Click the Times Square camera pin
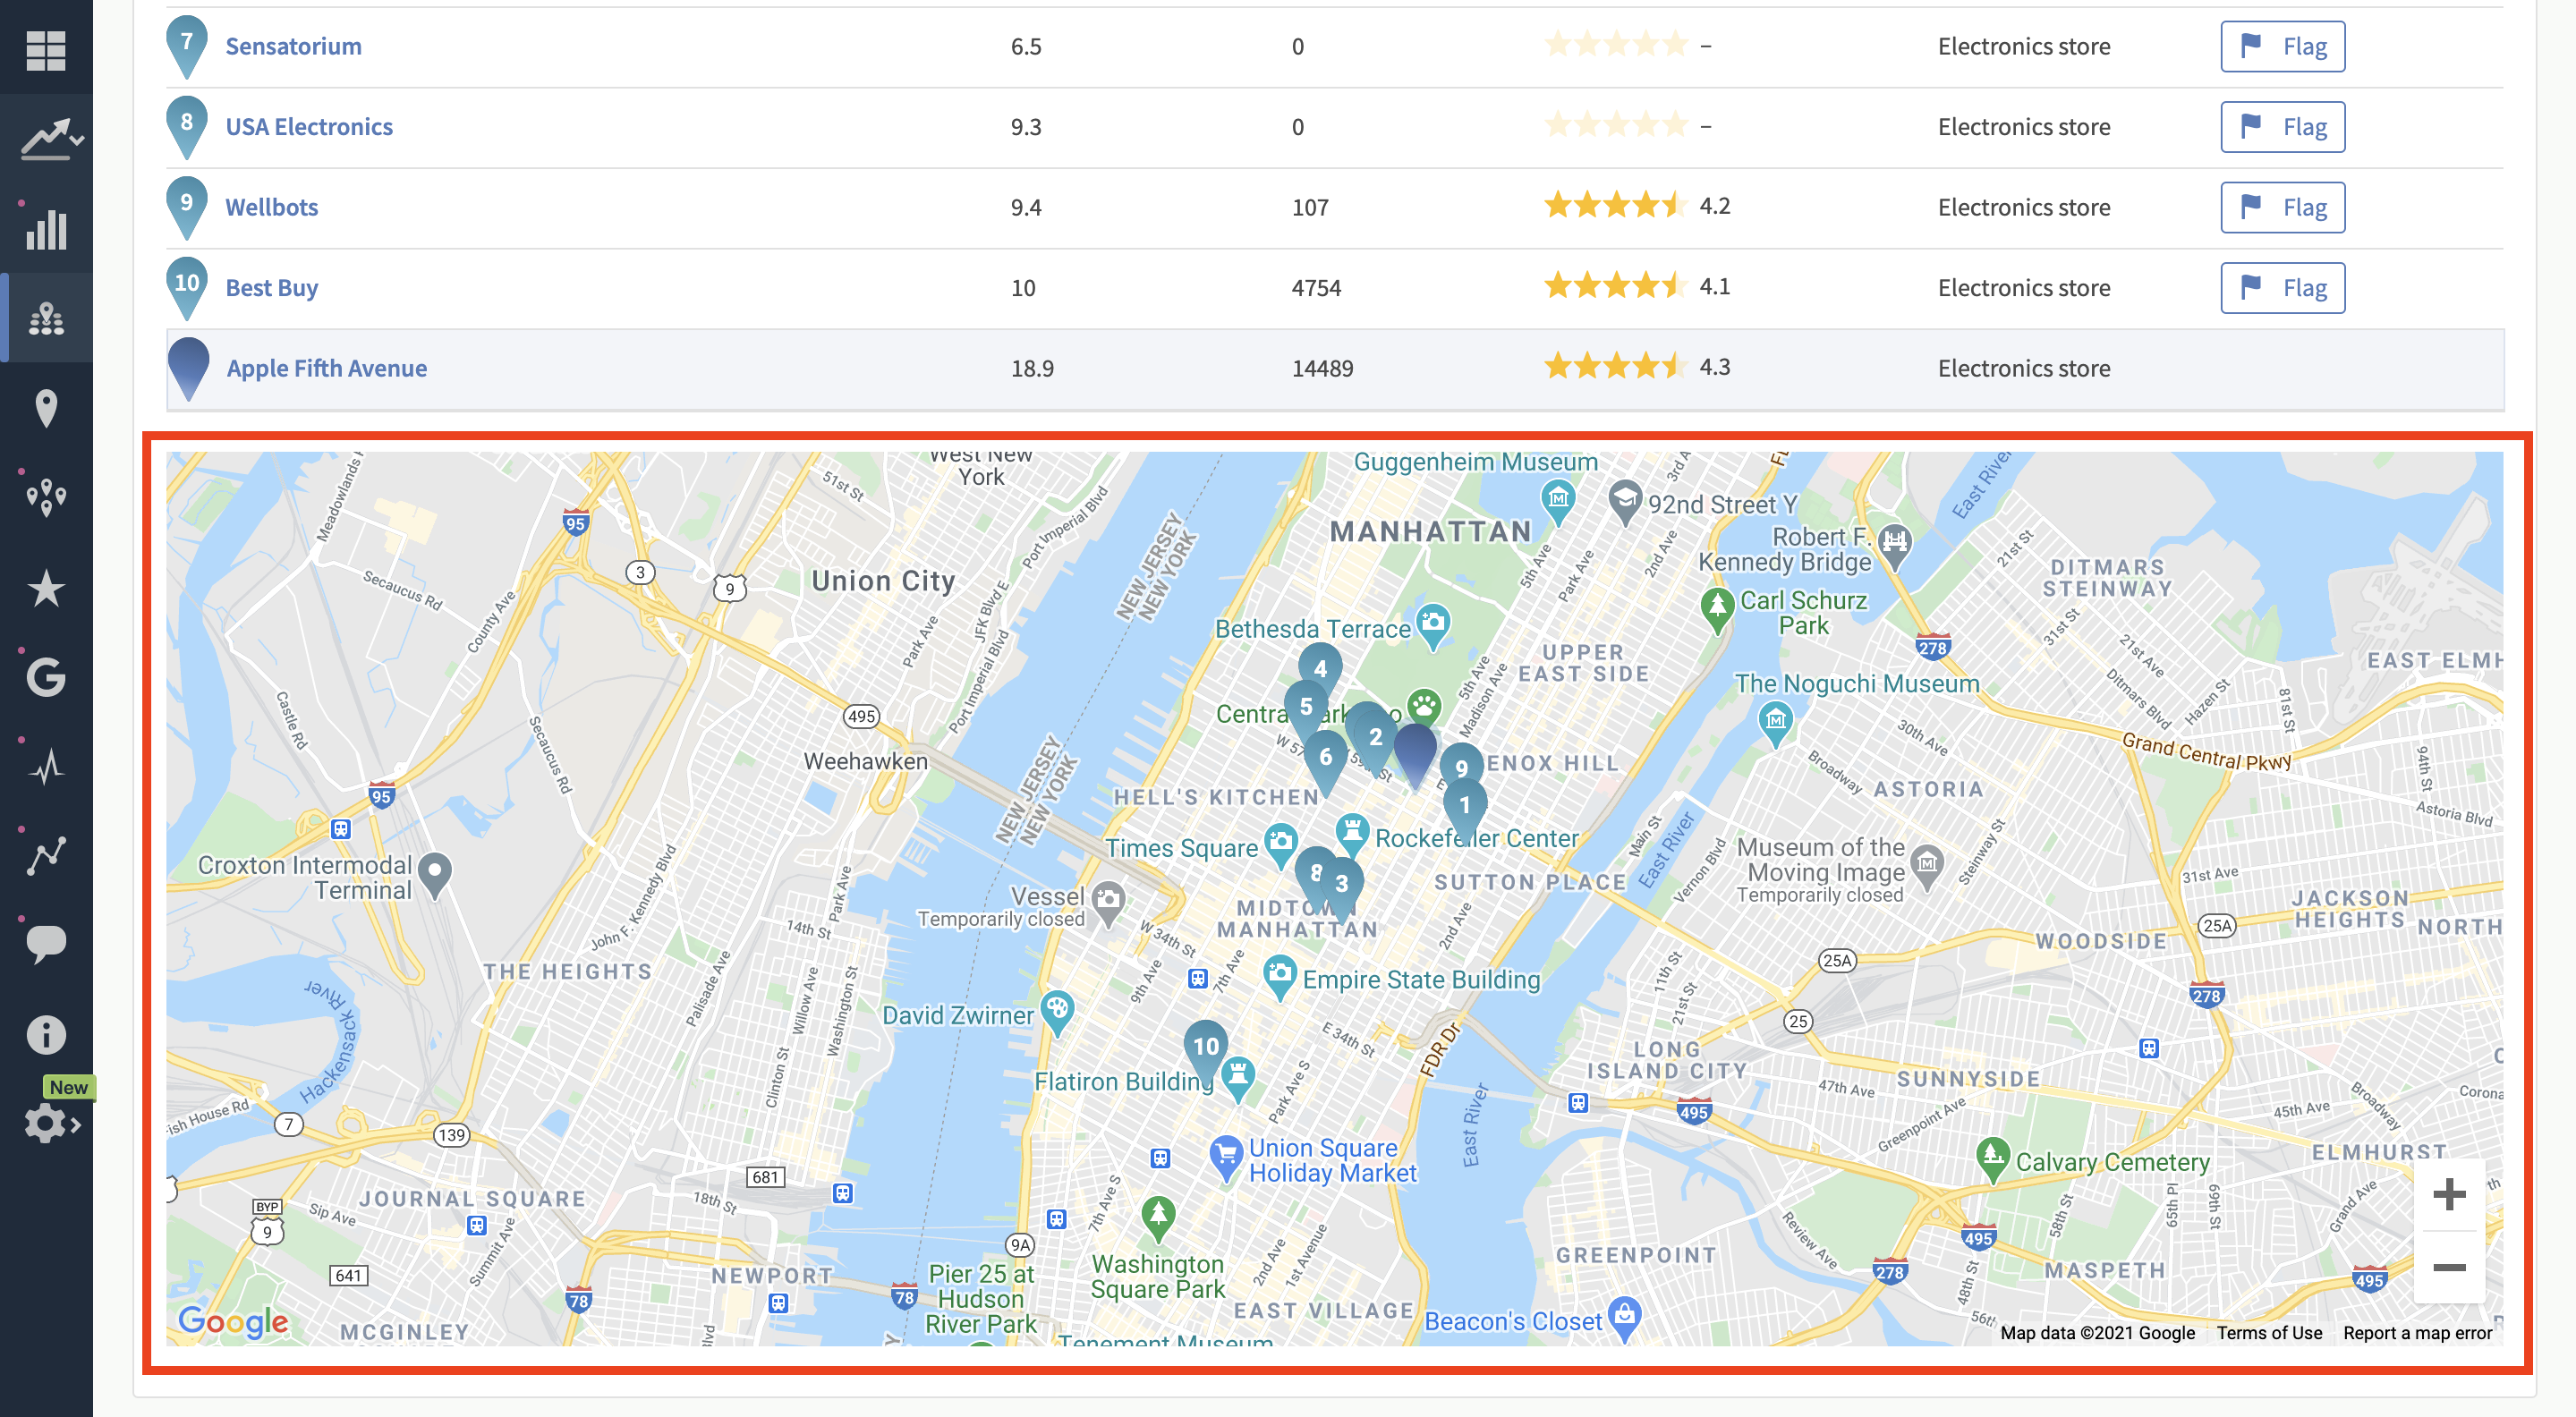2576x1417 pixels. (1281, 844)
